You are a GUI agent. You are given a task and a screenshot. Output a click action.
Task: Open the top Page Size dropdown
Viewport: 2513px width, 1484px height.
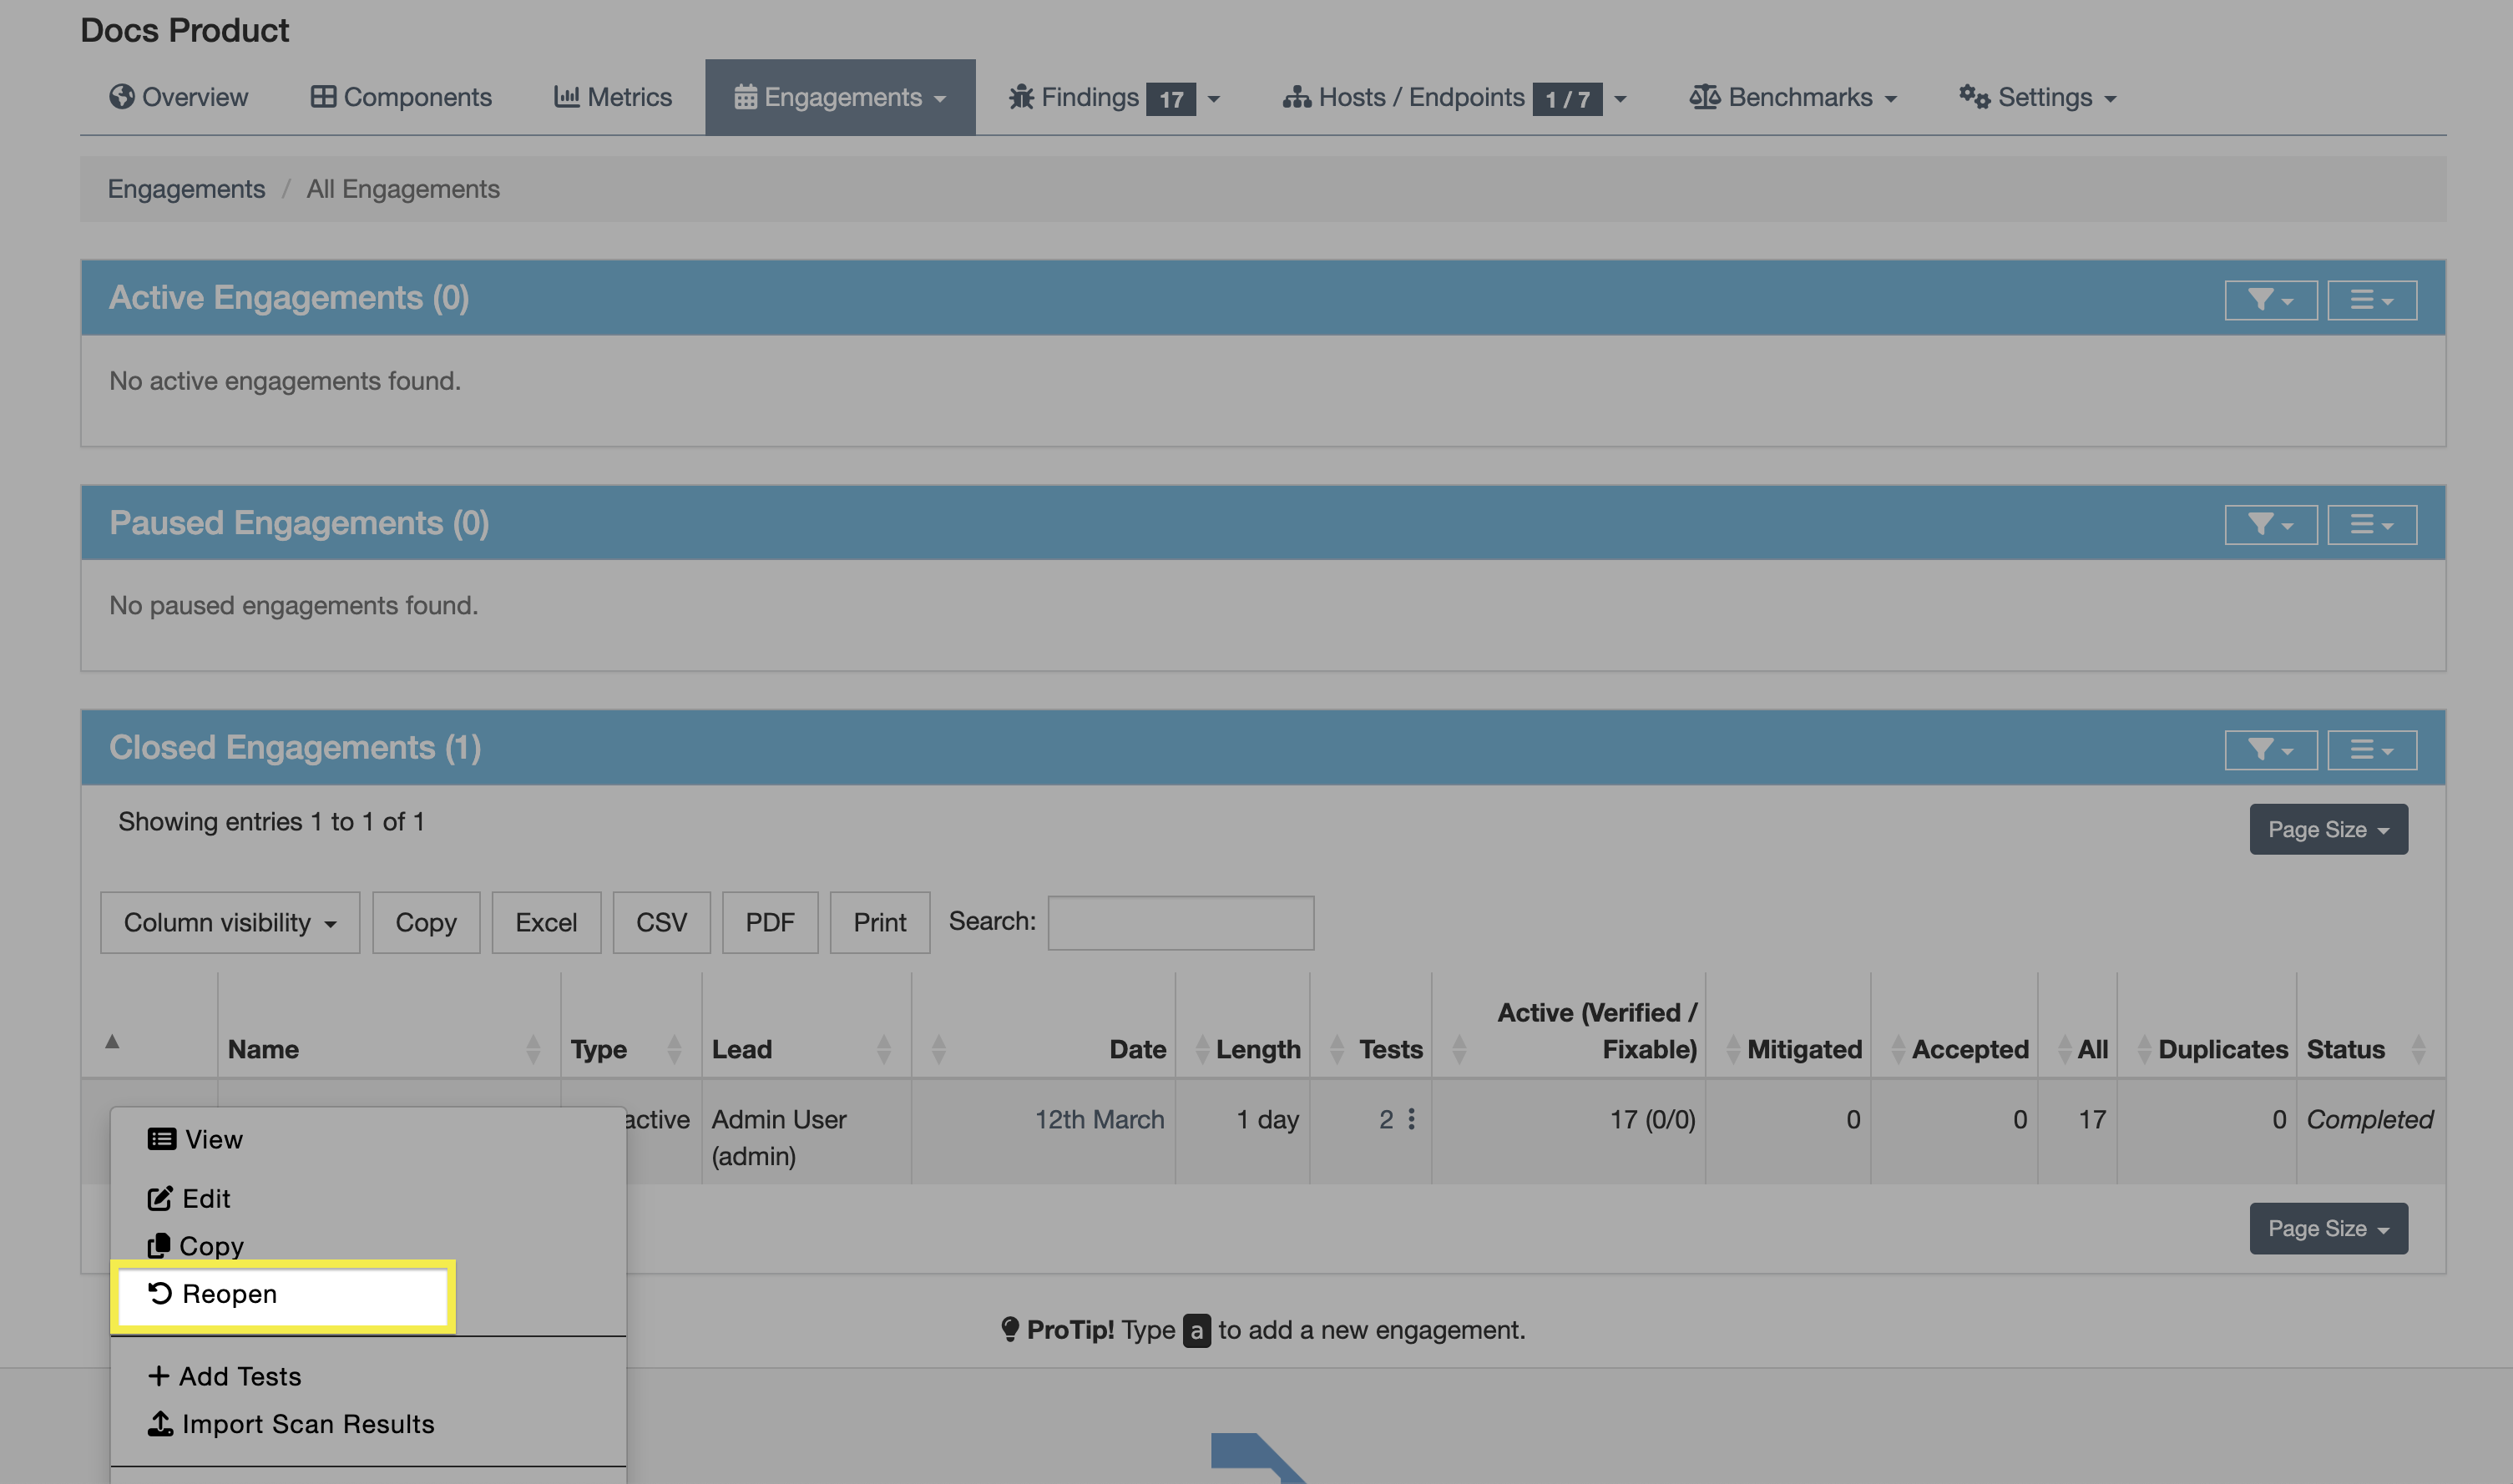click(x=2327, y=829)
